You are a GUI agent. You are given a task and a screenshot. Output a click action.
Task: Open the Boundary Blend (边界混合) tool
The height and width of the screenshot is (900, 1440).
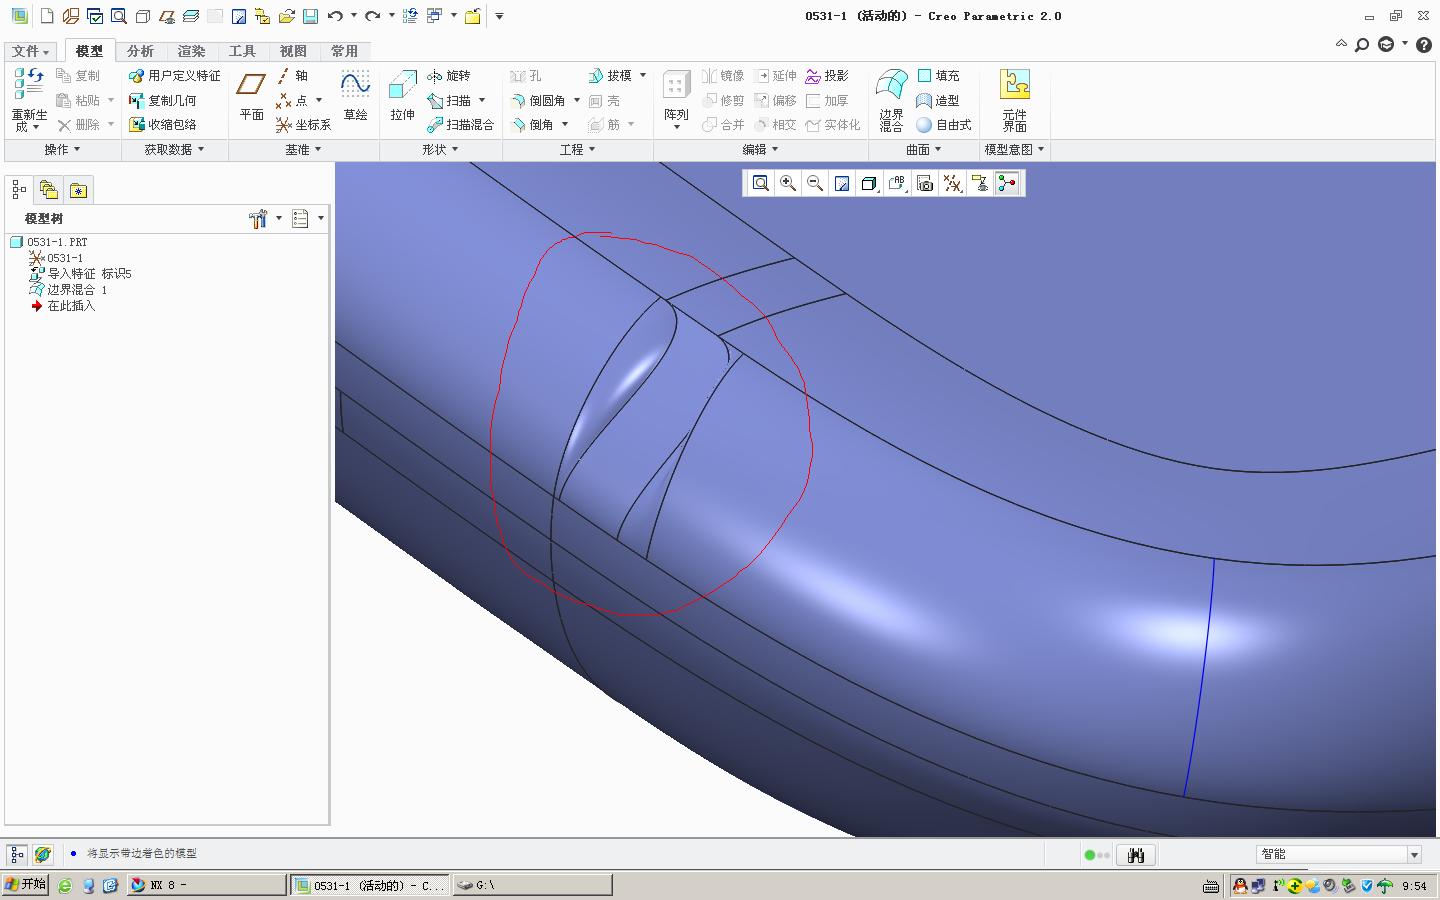coord(891,99)
